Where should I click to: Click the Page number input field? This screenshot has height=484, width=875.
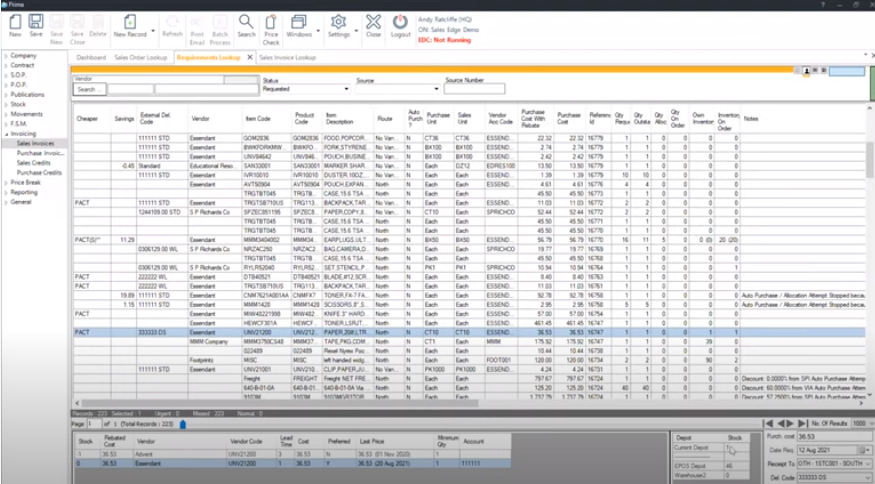point(93,424)
